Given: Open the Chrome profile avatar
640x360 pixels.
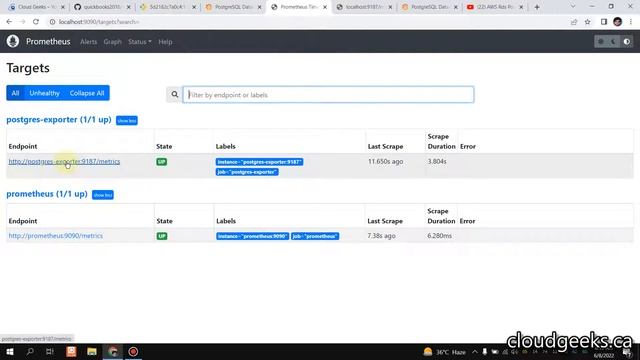Looking at the screenshot, I should (617, 22).
